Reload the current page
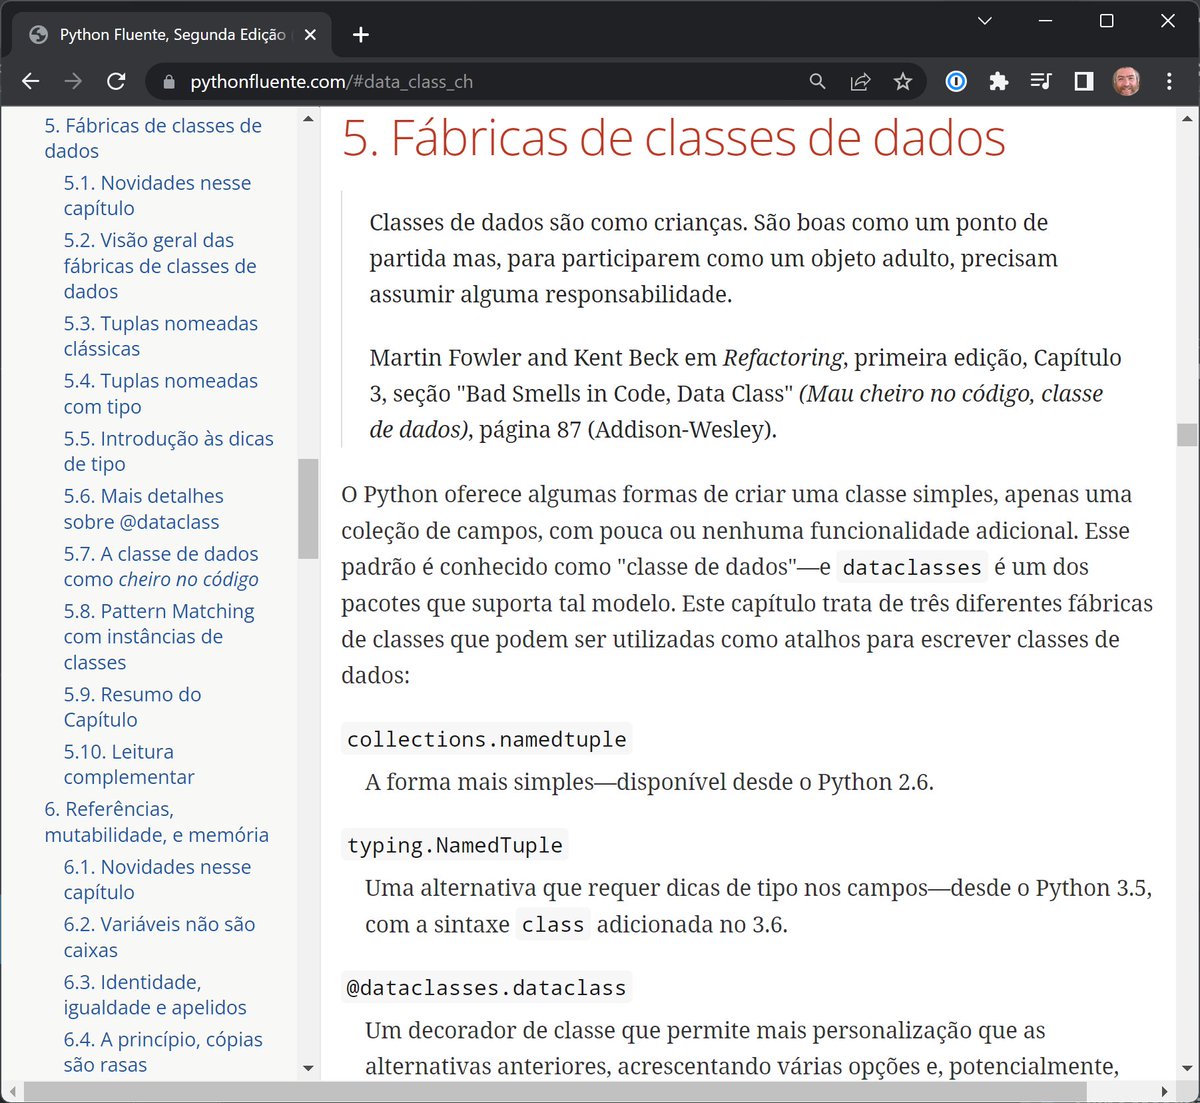 pos(116,81)
